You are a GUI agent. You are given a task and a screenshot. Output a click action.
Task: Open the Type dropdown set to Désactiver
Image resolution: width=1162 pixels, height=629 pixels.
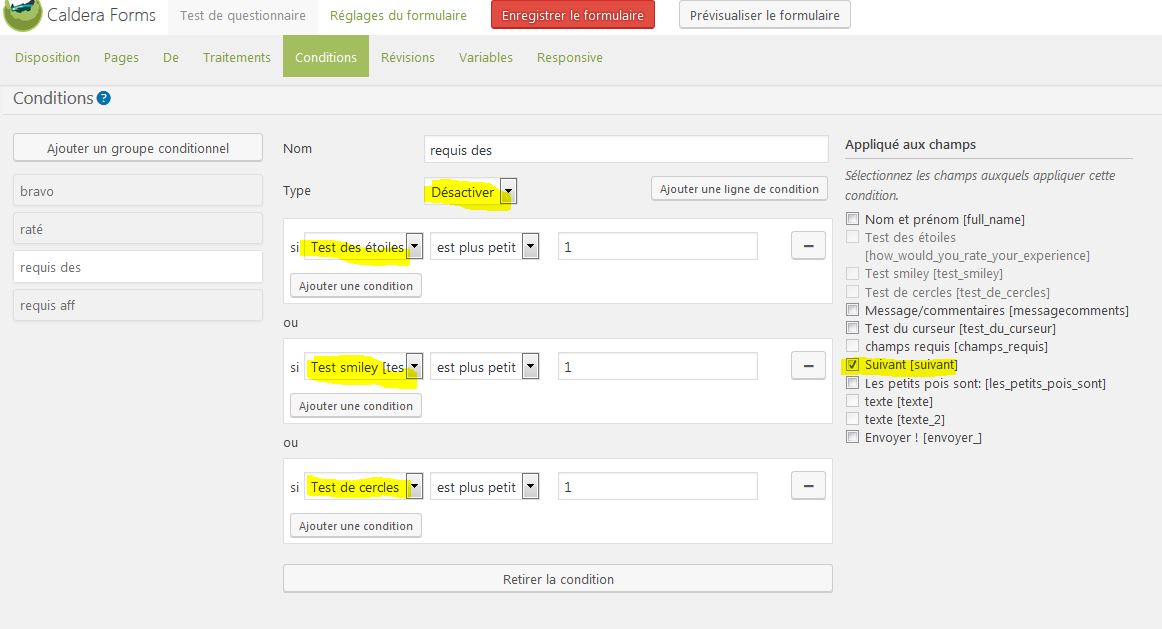click(x=470, y=192)
